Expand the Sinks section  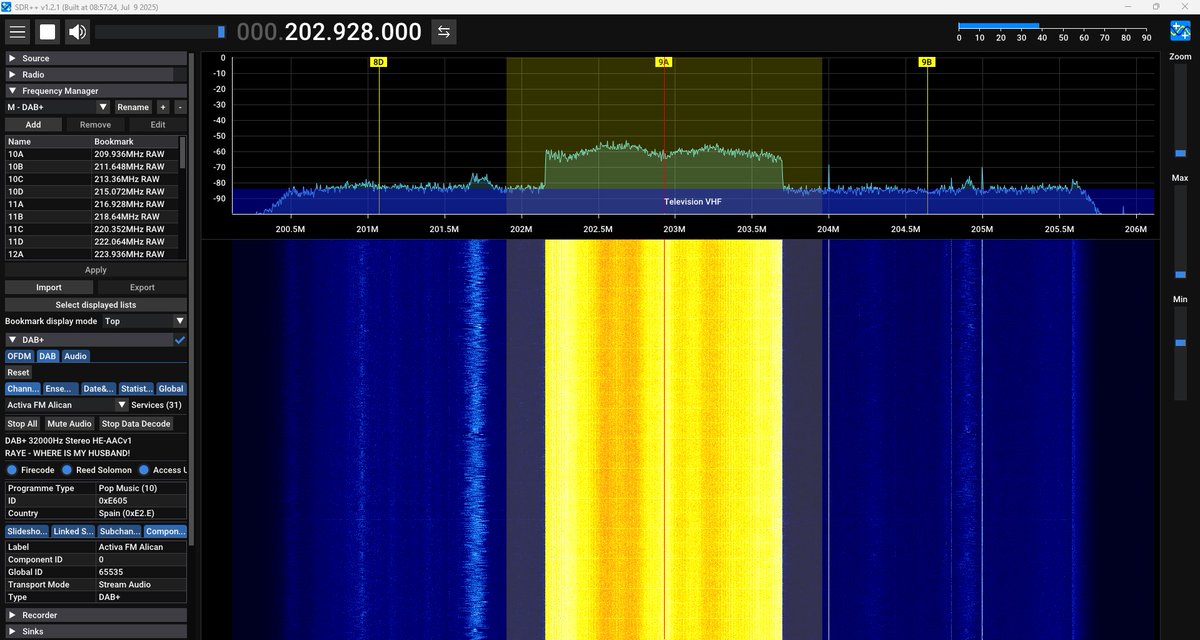96,631
